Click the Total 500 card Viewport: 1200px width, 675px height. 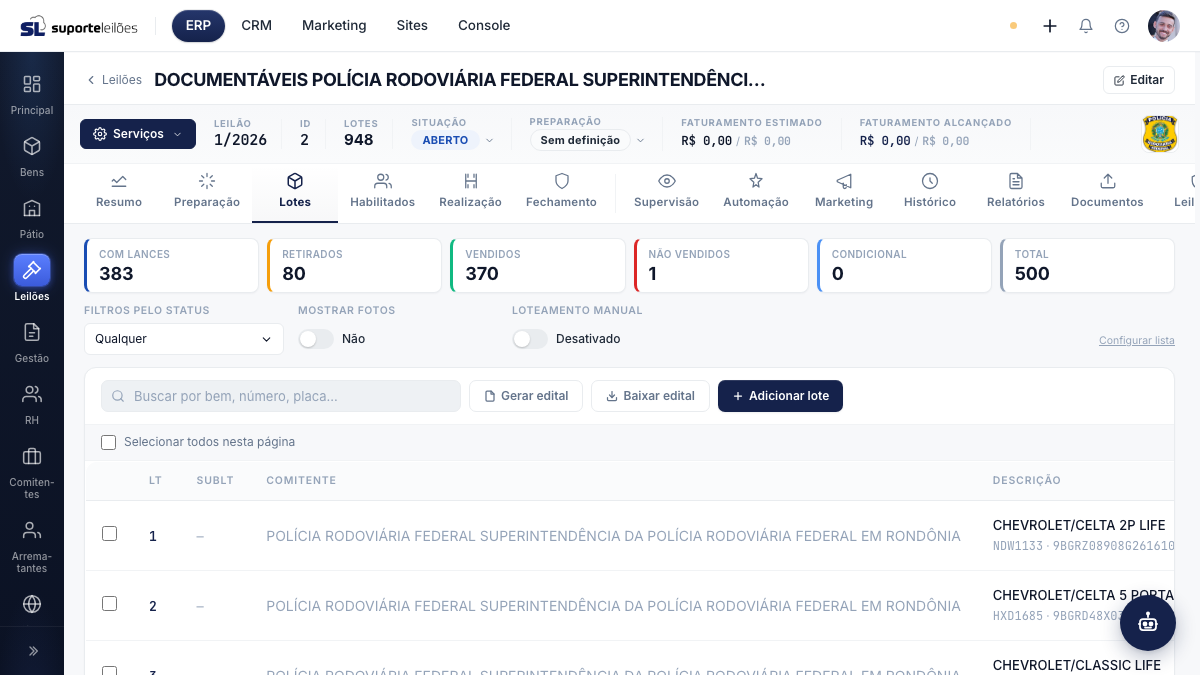coord(1087,266)
